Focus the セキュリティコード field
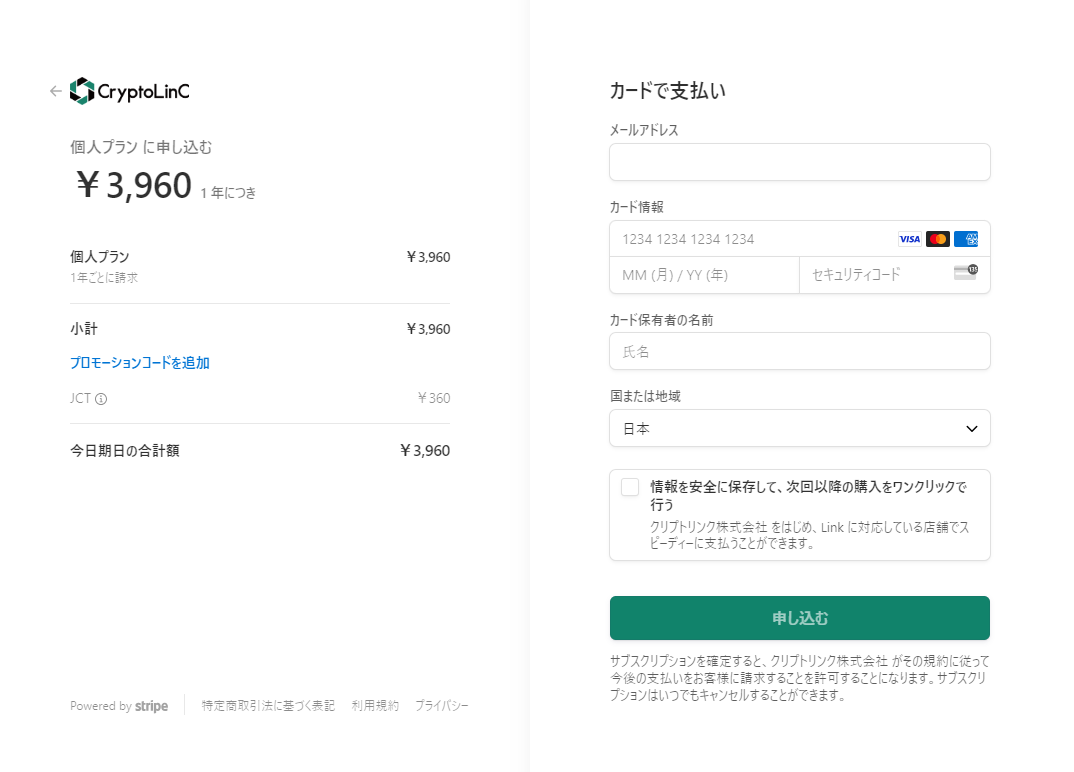The height and width of the screenshot is (772, 1074). click(895, 275)
